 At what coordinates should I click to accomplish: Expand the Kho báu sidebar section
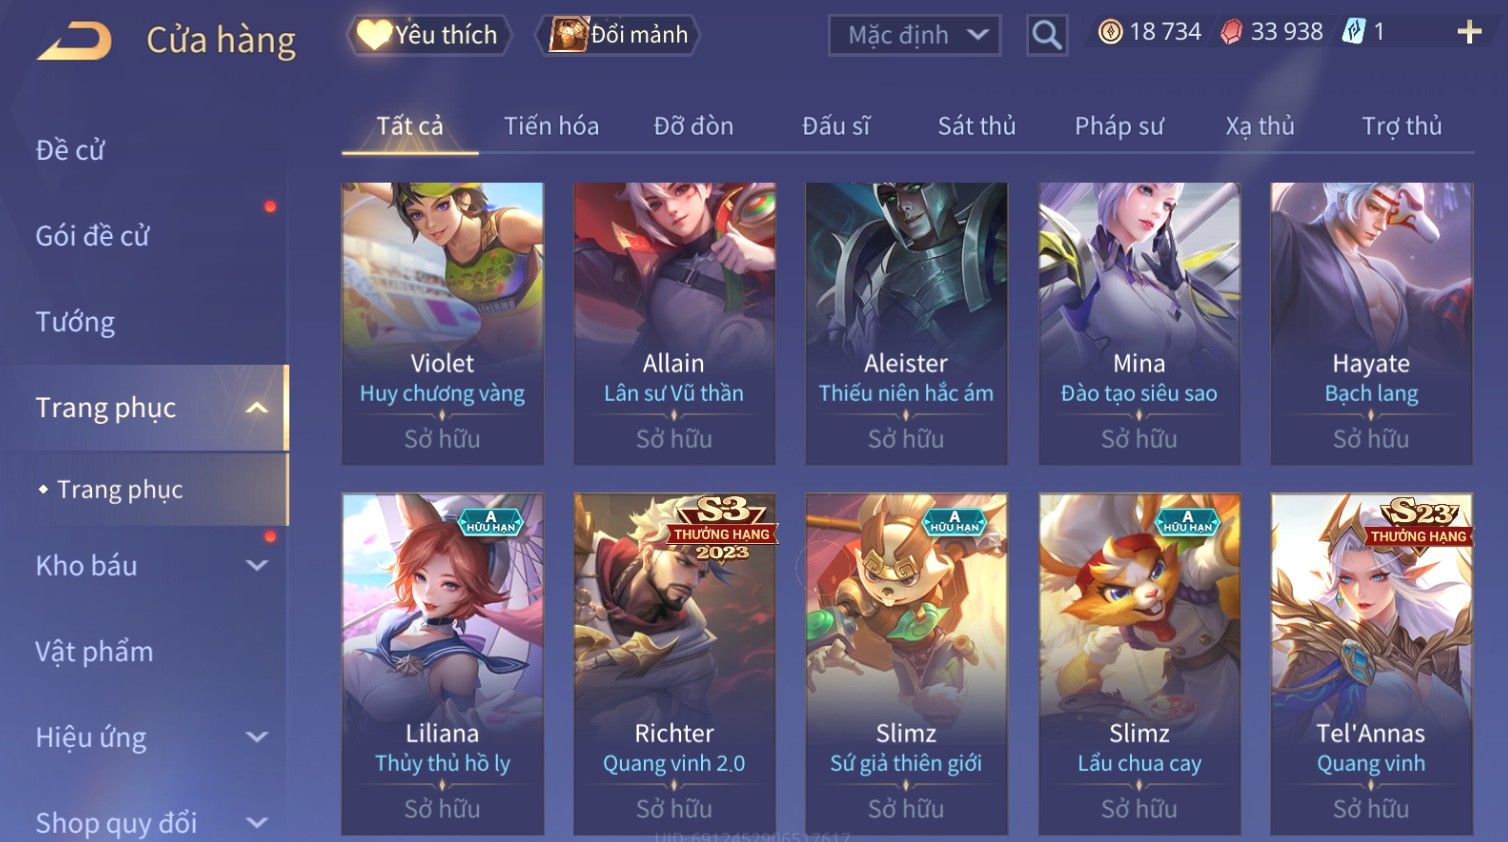click(257, 566)
